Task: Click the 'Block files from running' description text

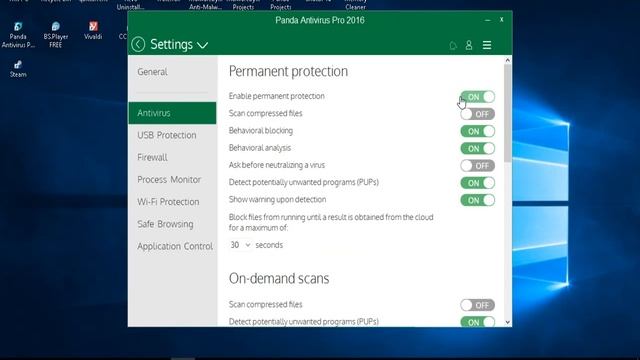Action: tap(331, 222)
